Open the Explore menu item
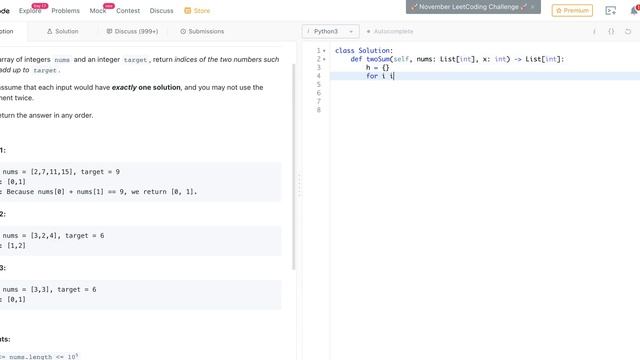The image size is (640, 360). click(30, 11)
